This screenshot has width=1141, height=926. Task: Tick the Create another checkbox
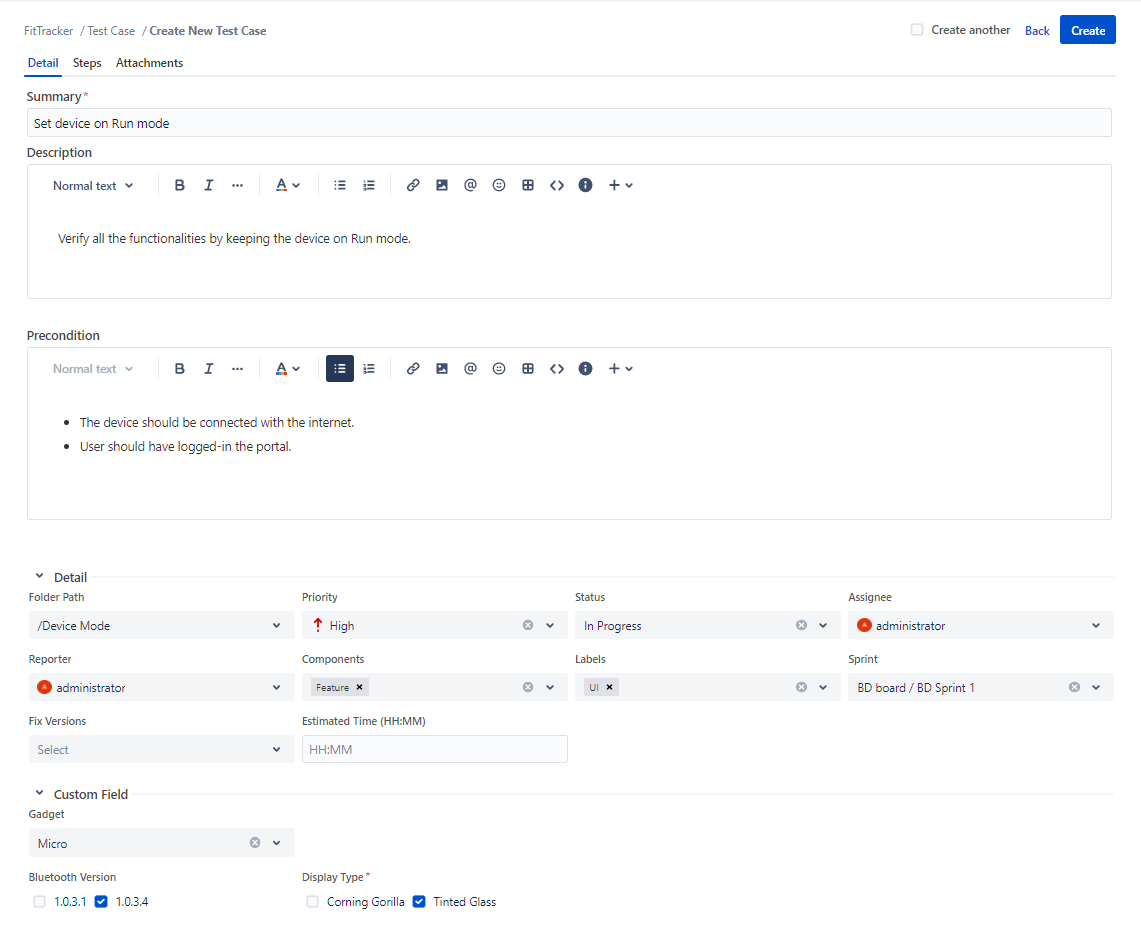(916, 29)
